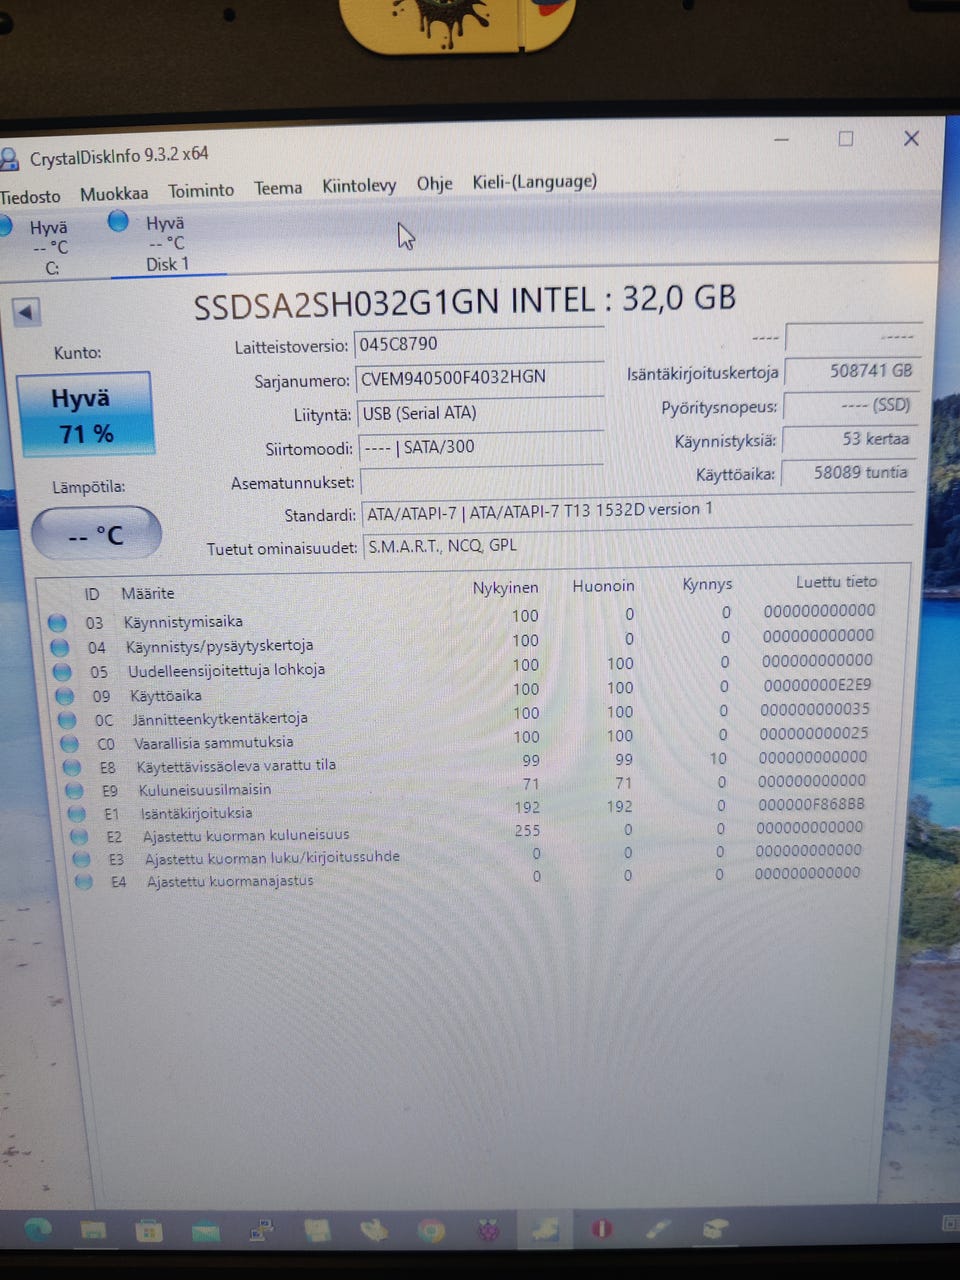Image resolution: width=960 pixels, height=1280 pixels.
Task: Click the -- °C temperature button
Action: coord(96,534)
